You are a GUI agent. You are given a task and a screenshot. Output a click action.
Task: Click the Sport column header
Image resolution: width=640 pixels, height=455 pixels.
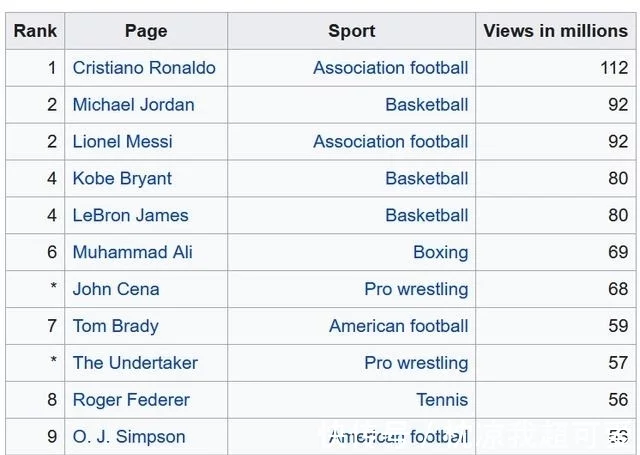tap(351, 31)
